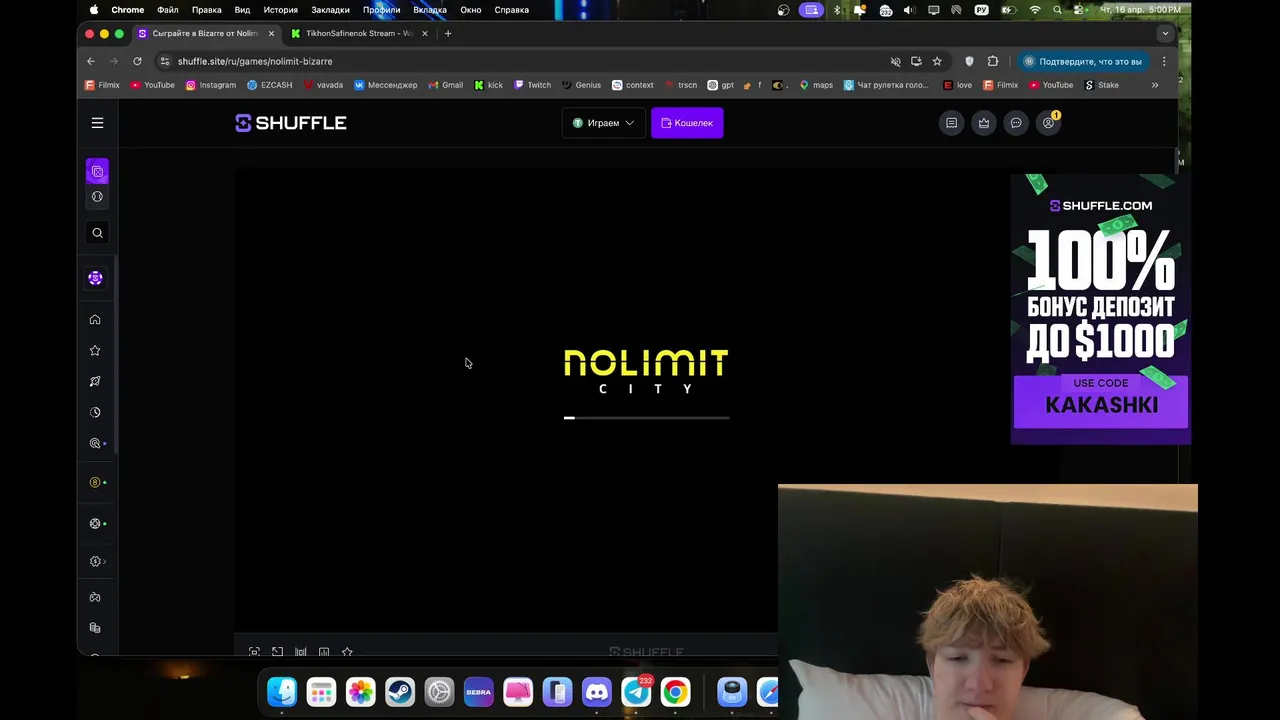Open the bet slip list icon in header
The height and width of the screenshot is (720, 1280).
(x=952, y=123)
